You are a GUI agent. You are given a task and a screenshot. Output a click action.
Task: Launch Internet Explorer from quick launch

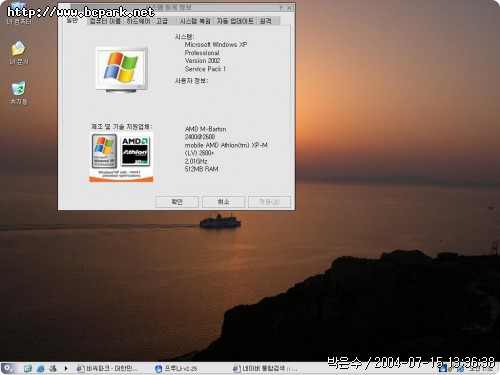tap(40, 368)
